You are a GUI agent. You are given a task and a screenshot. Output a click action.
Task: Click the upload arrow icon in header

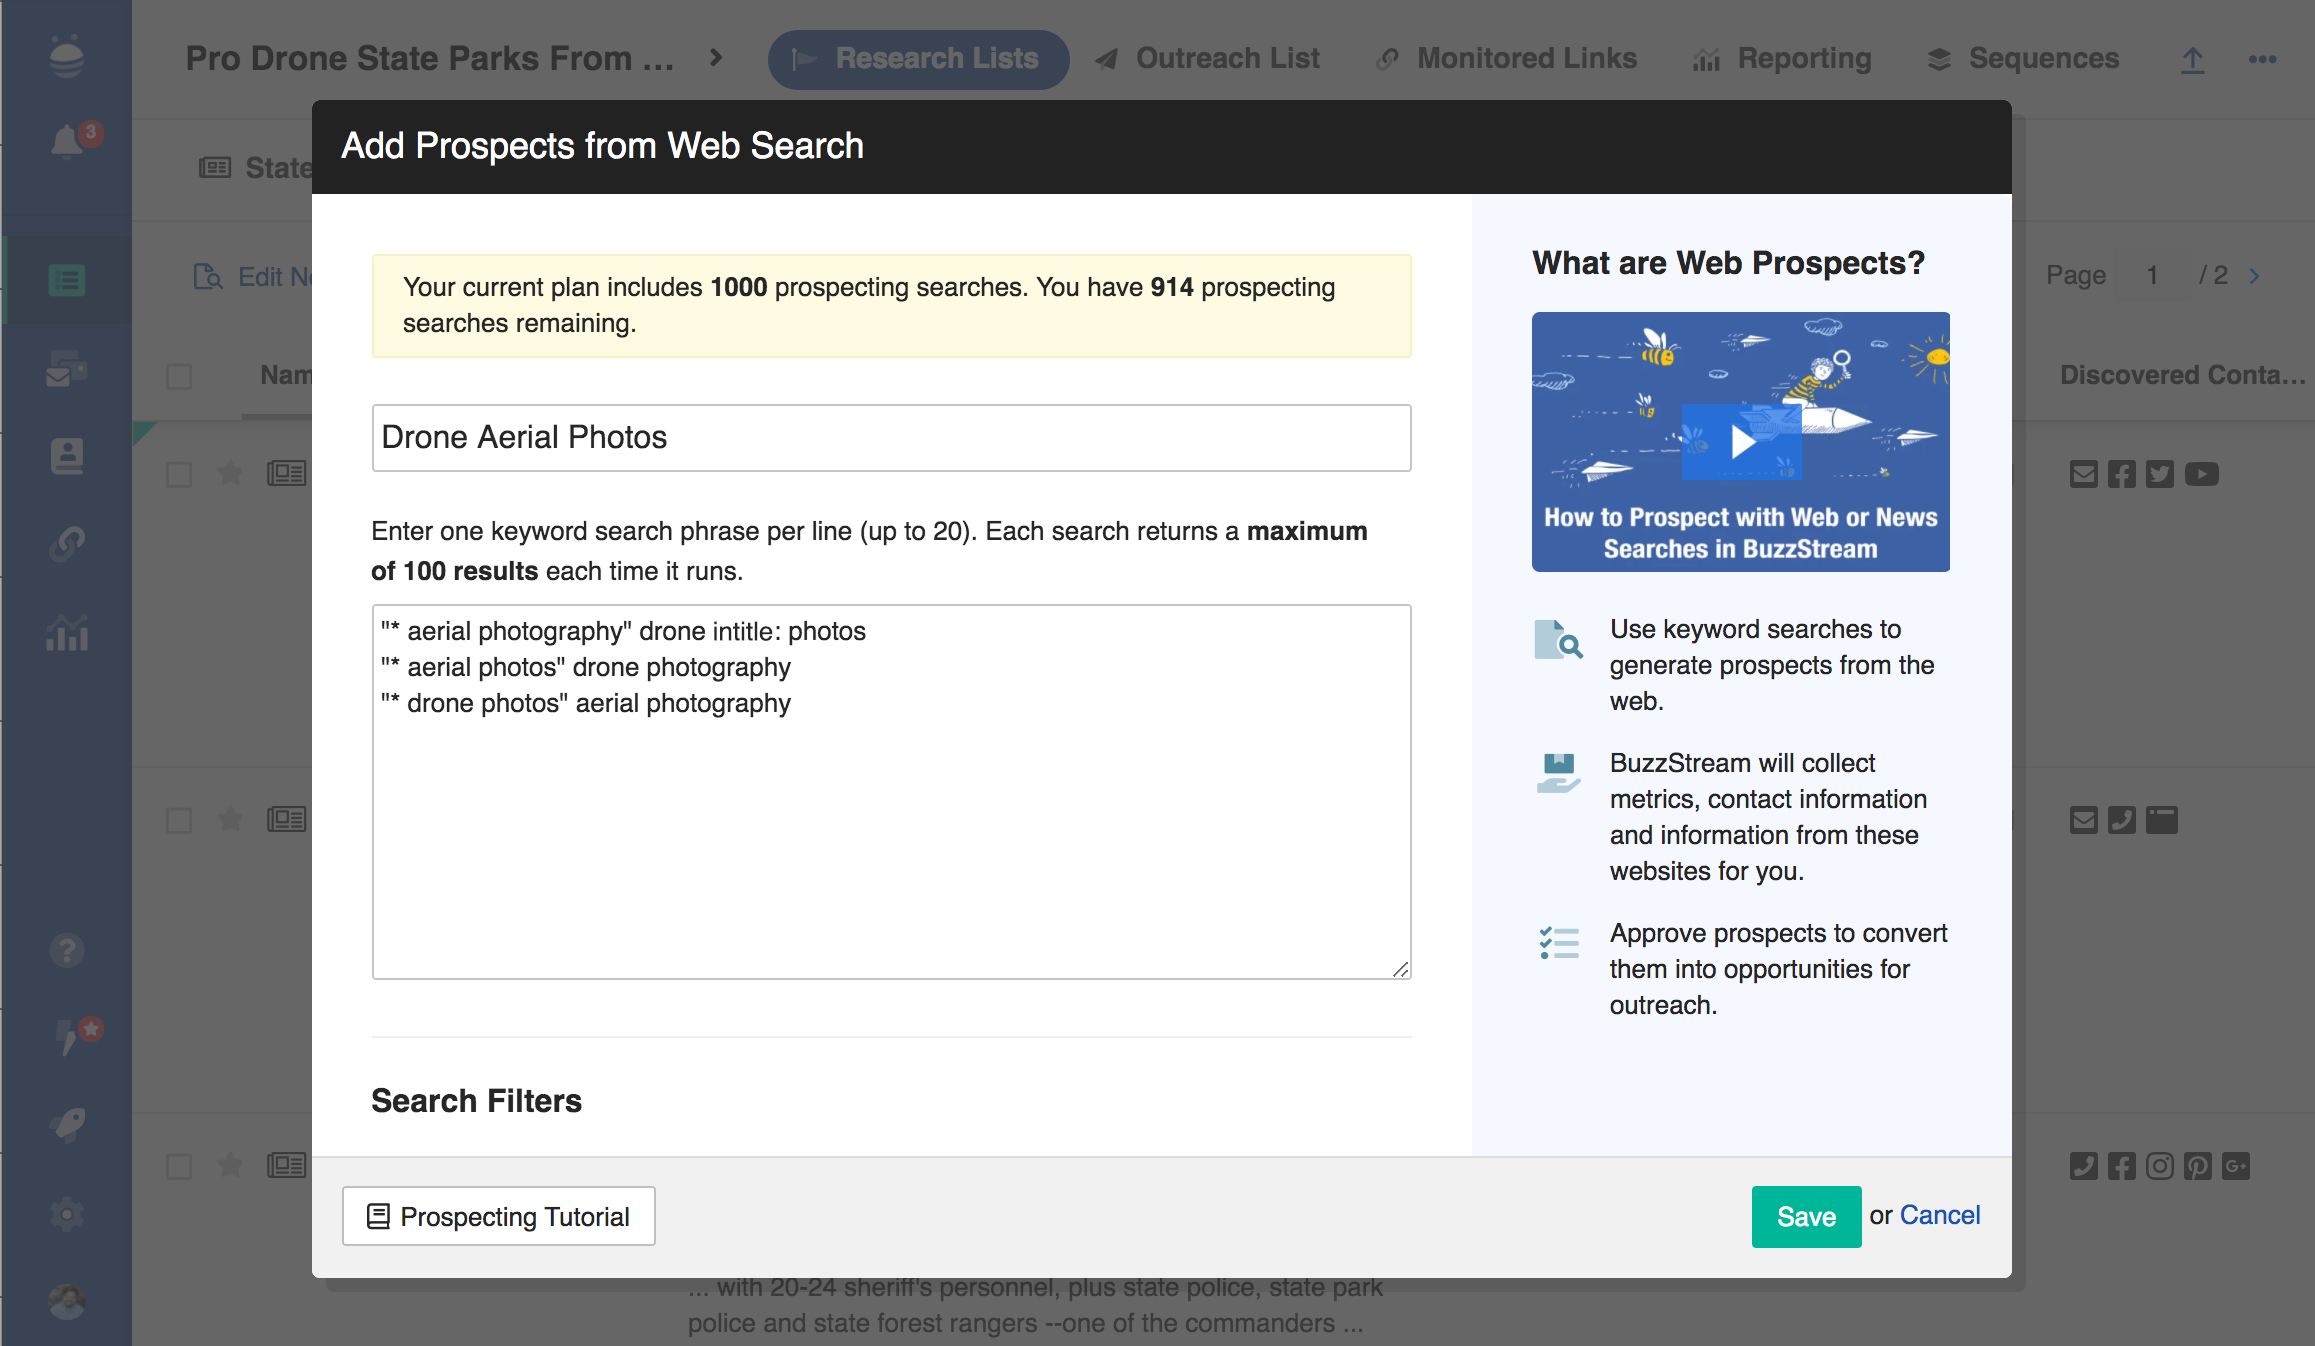2192,60
